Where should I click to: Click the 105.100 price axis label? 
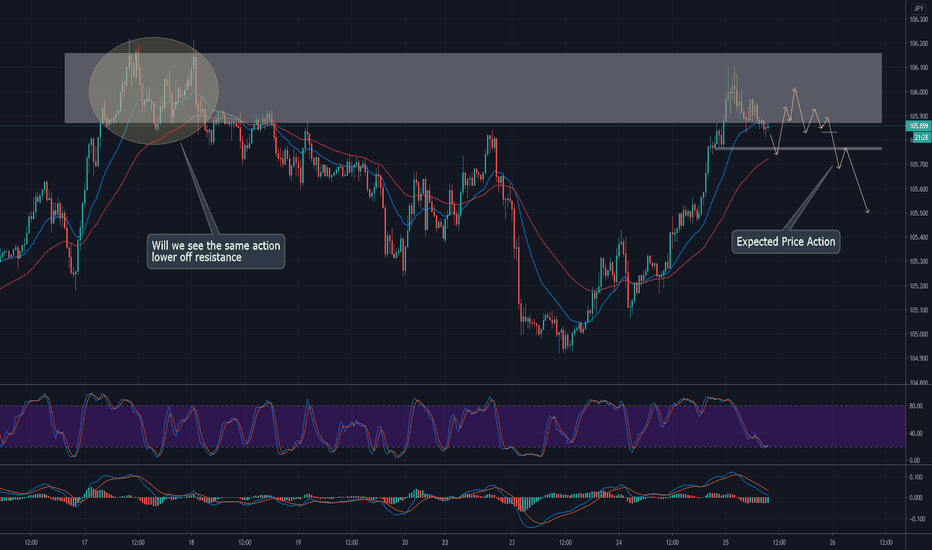[x=918, y=310]
